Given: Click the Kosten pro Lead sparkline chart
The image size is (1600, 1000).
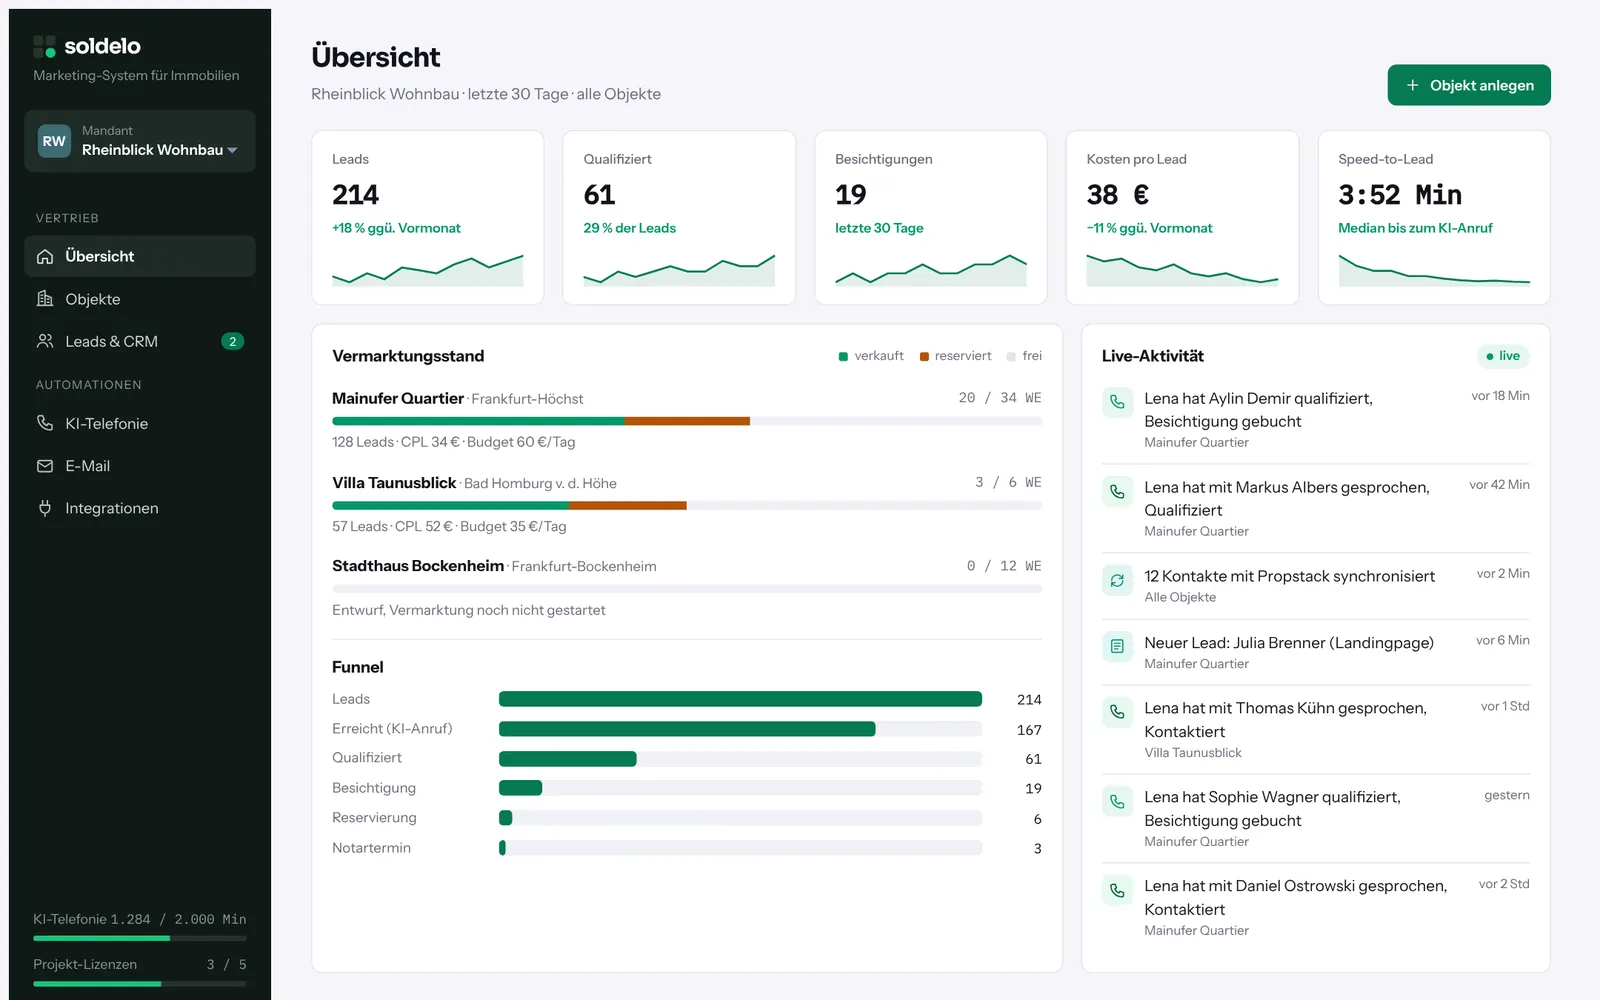Looking at the screenshot, I should coord(1182,270).
